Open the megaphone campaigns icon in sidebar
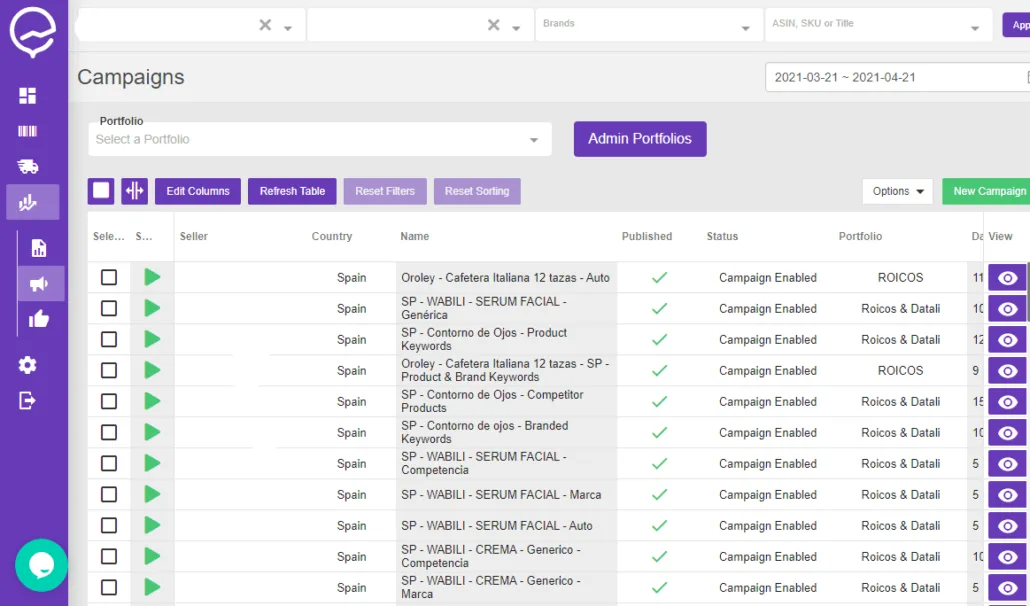Image resolution: width=1030 pixels, height=606 pixels. (x=39, y=284)
